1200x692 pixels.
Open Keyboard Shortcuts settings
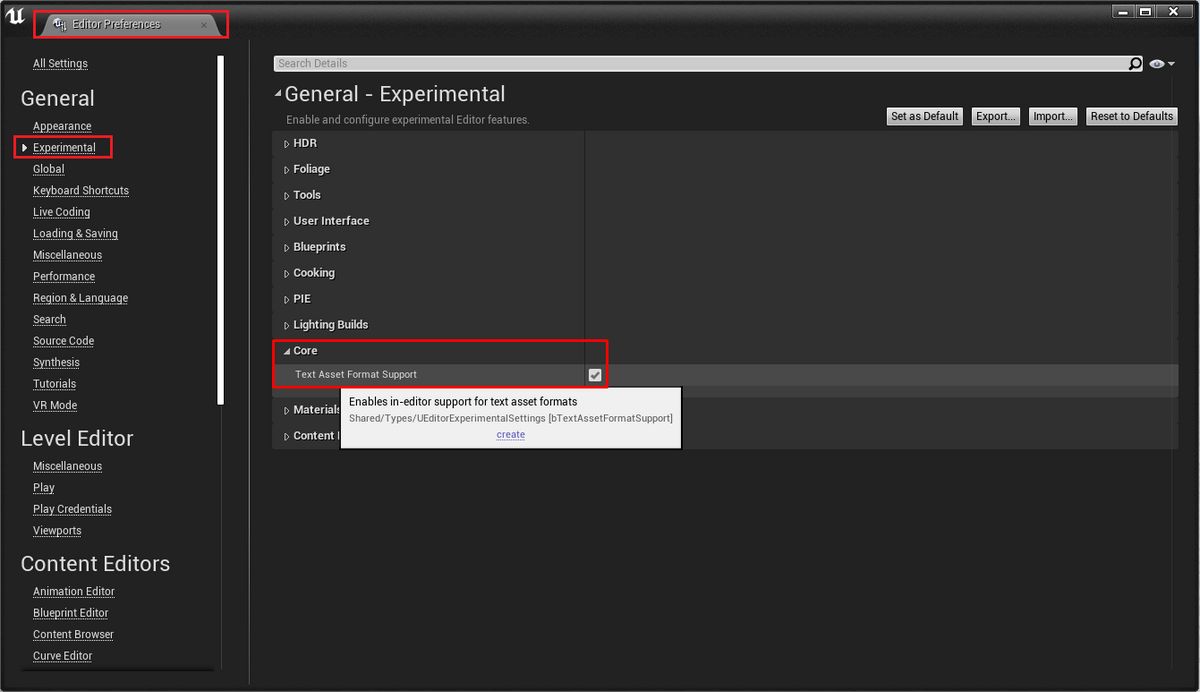coord(81,191)
